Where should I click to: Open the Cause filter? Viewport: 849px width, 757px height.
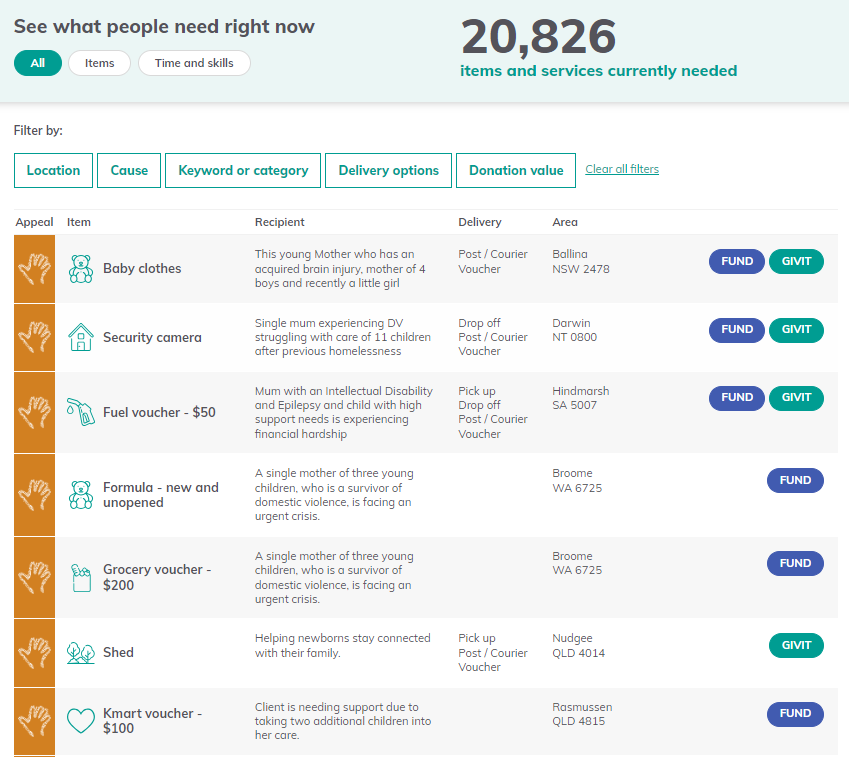(129, 171)
